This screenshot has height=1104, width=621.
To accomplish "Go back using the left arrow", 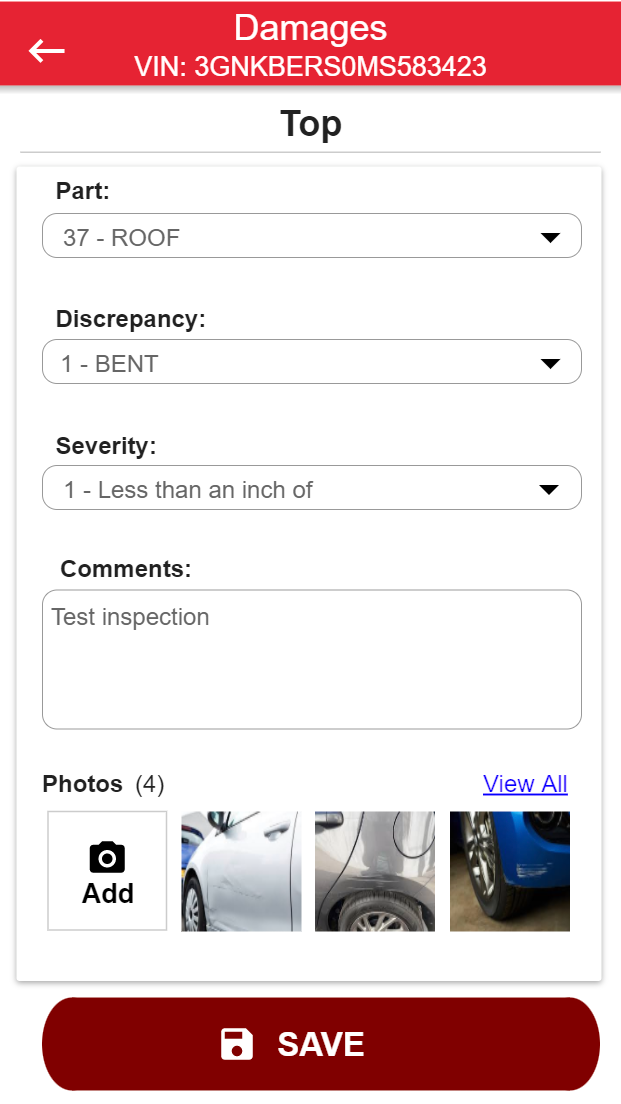I will click(x=47, y=50).
